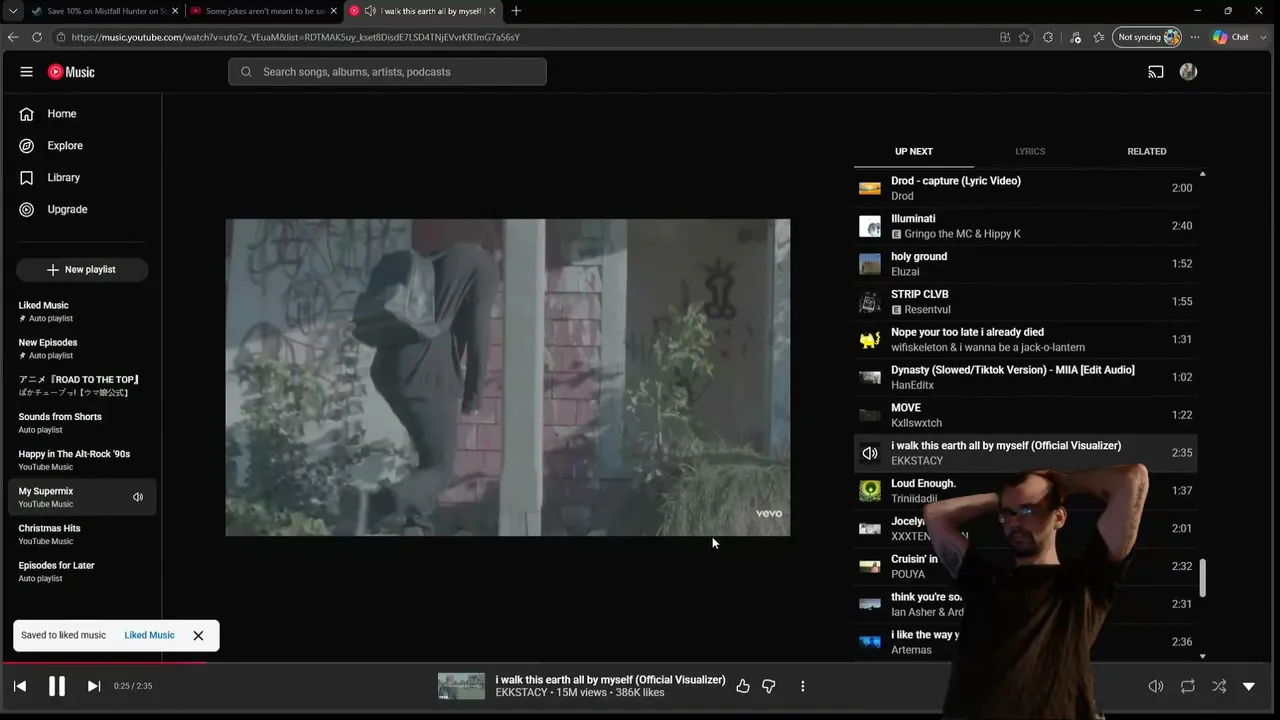Dismiss the Saved to liked music toast
1280x720 pixels.
(198, 635)
